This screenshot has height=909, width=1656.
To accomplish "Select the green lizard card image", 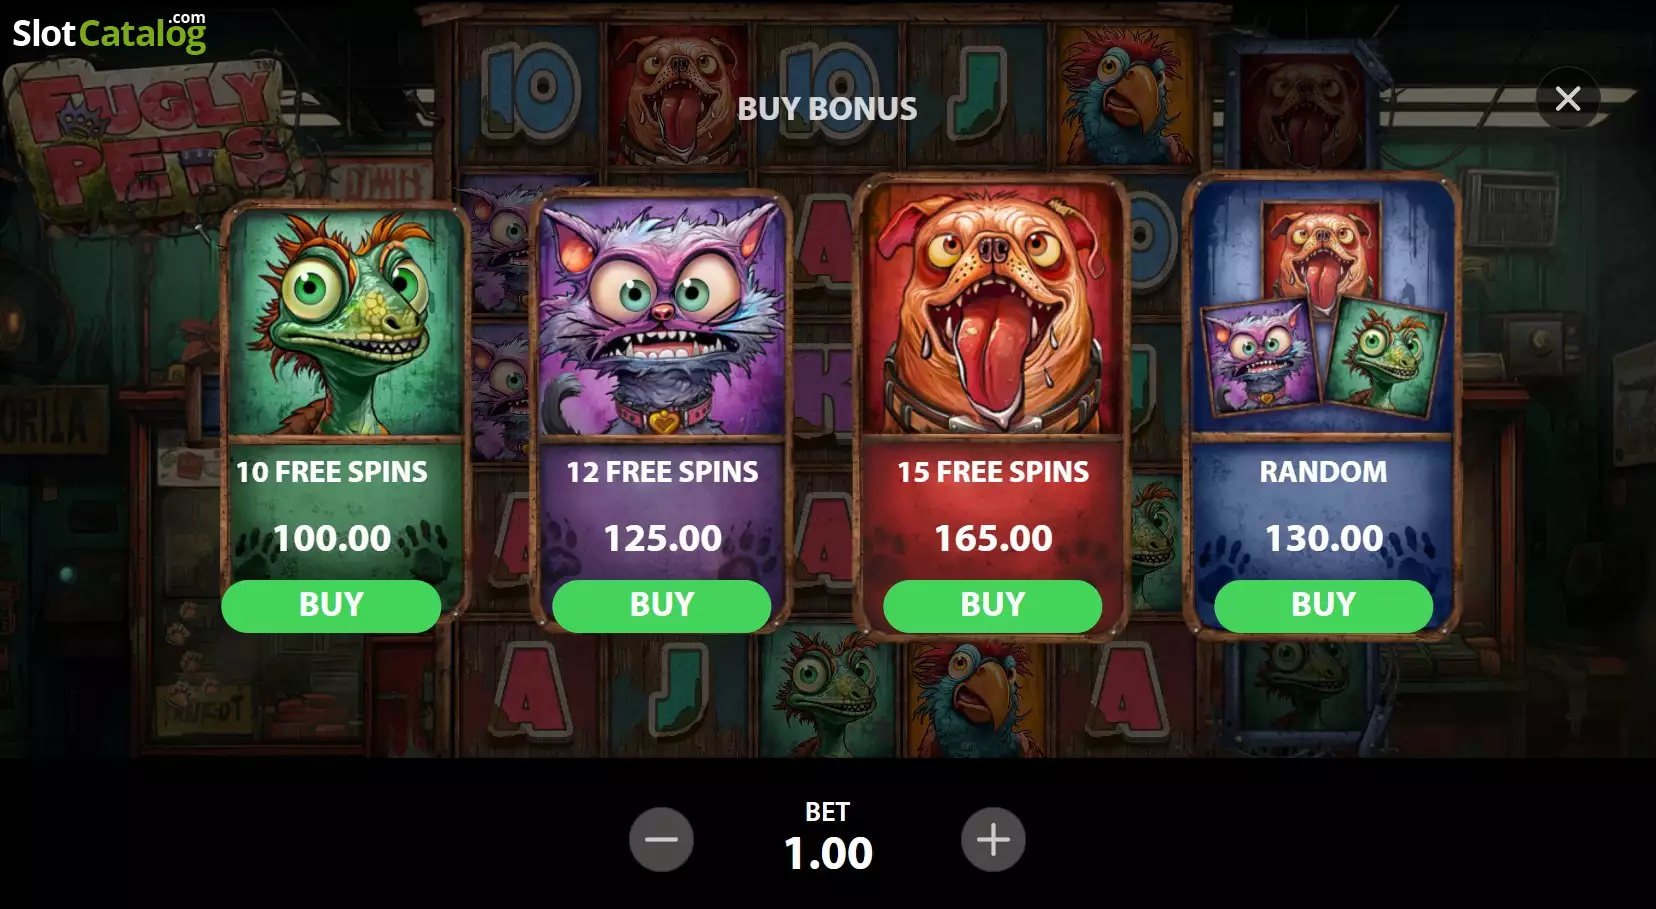I will pos(346,323).
